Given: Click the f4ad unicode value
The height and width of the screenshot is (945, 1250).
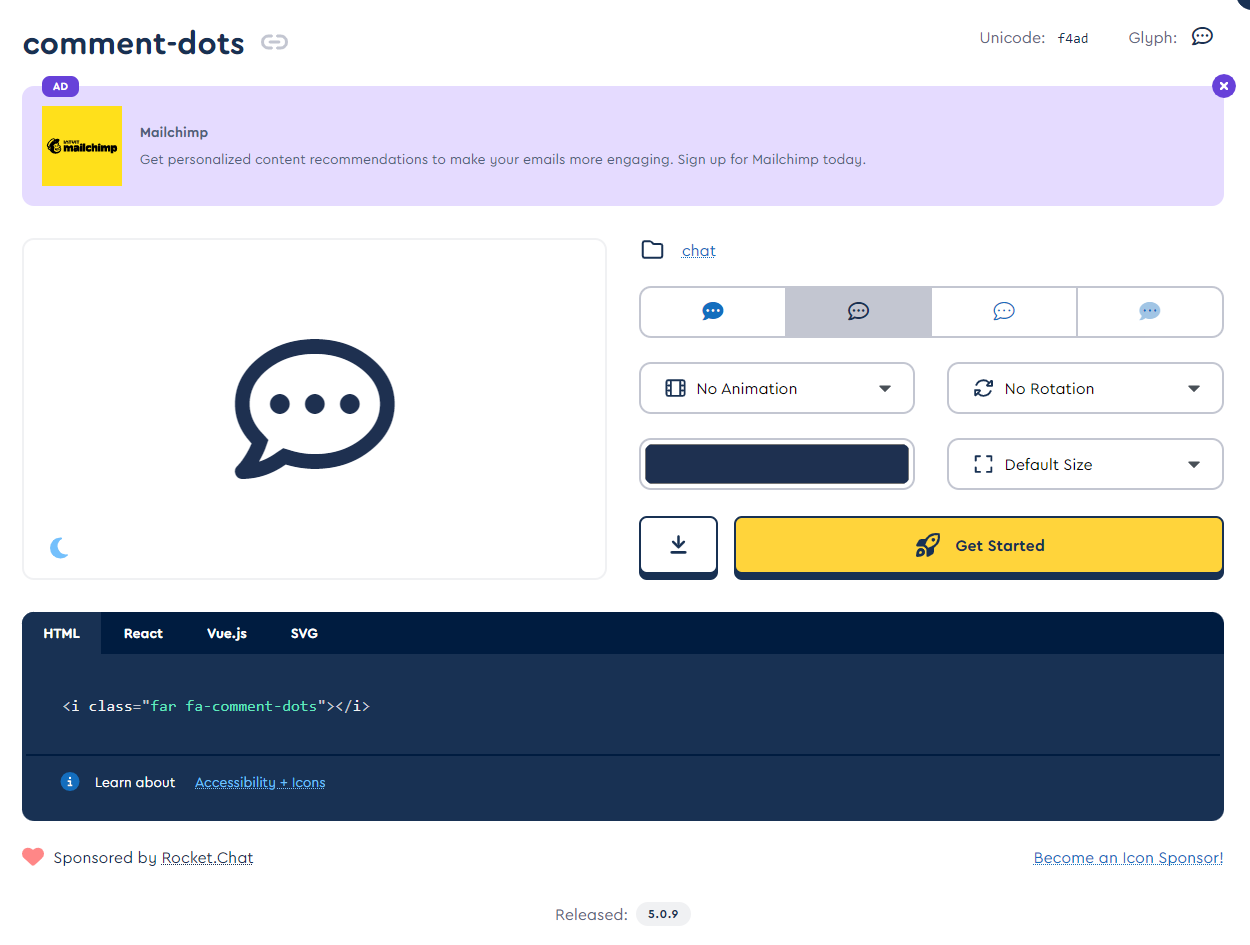Looking at the screenshot, I should point(1073,38).
